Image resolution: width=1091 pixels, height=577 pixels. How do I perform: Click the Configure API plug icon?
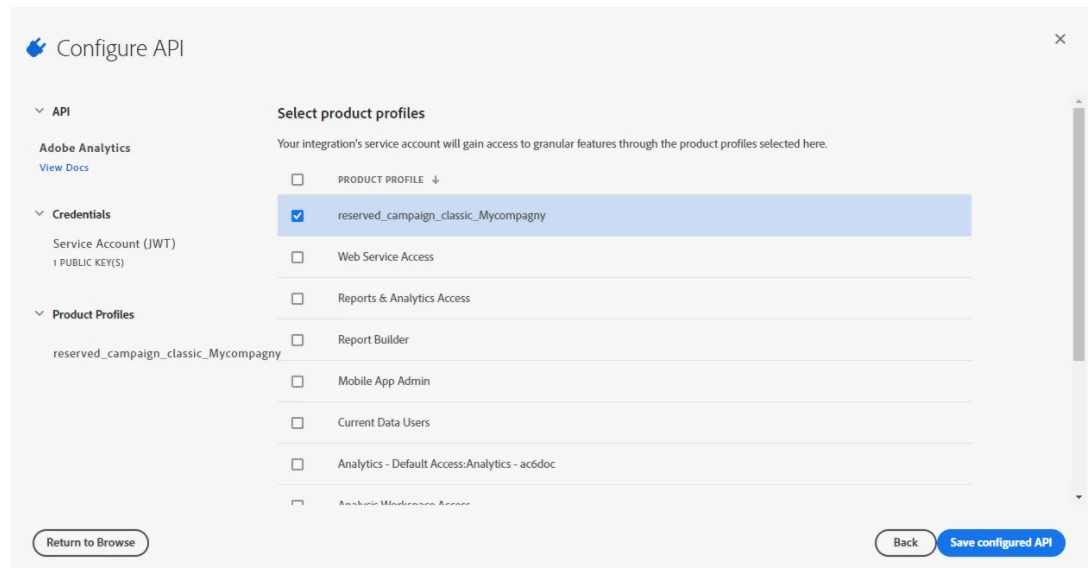tap(36, 48)
